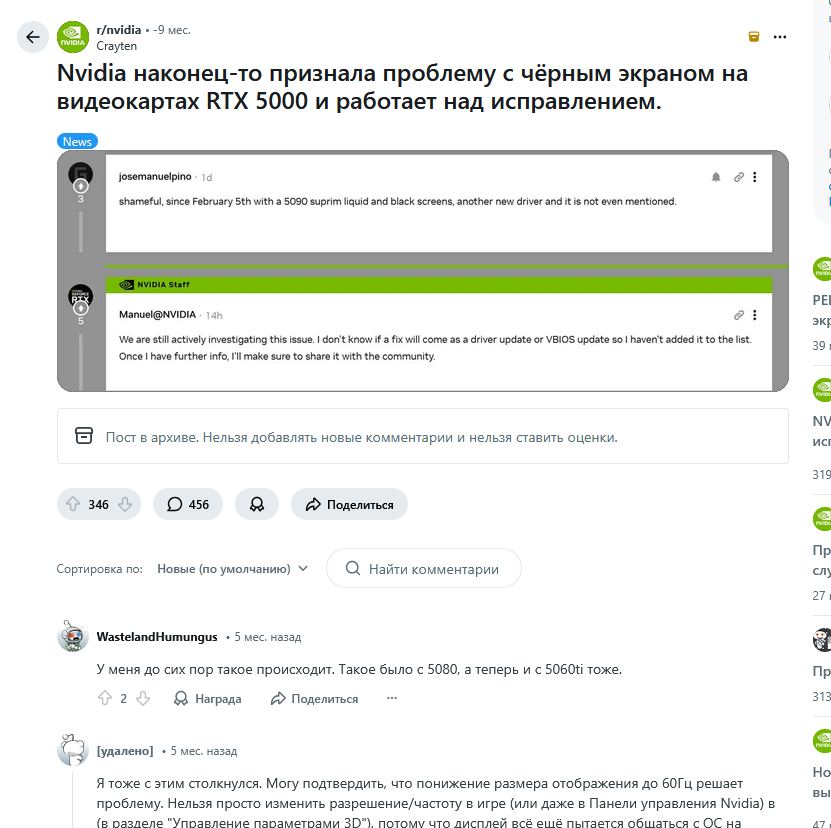
Task: Click the magnifier icon in comment search
Action: pyautogui.click(x=352, y=568)
